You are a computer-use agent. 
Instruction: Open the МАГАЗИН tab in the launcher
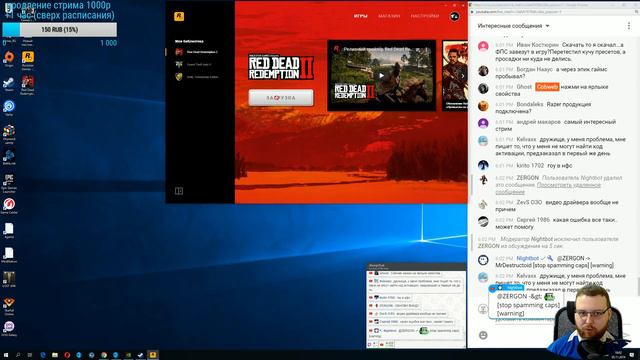[x=389, y=16]
